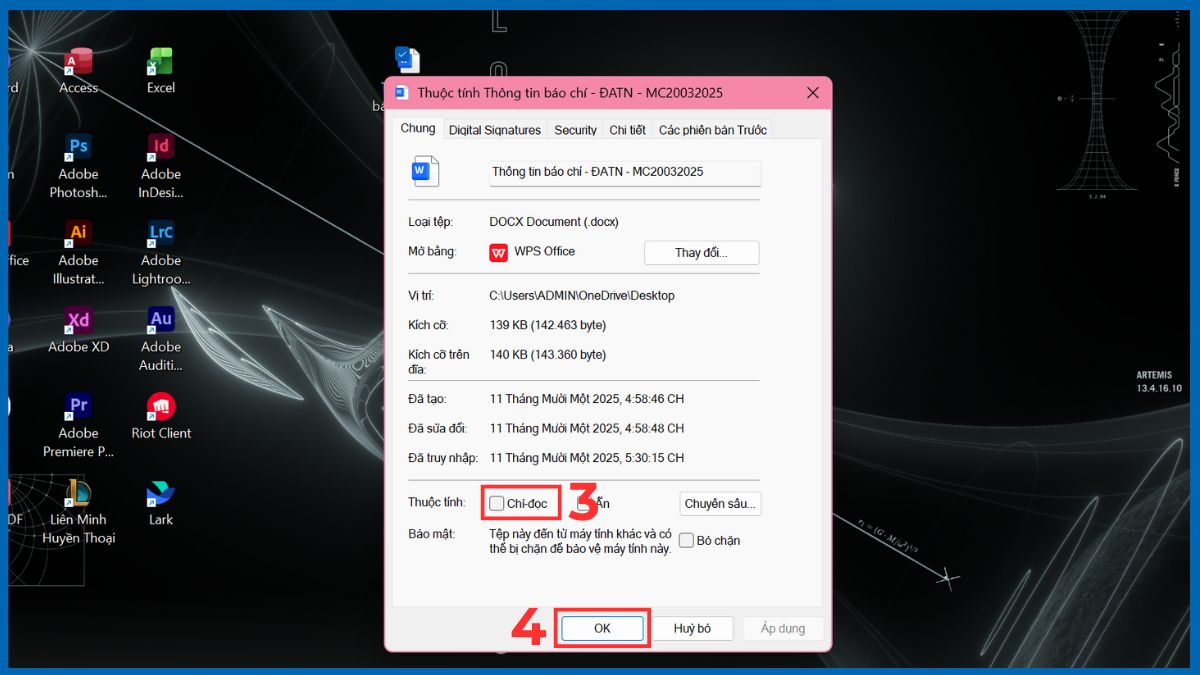
Task: Tick the Bỏ chặn unblock checkbox
Action: (686, 540)
